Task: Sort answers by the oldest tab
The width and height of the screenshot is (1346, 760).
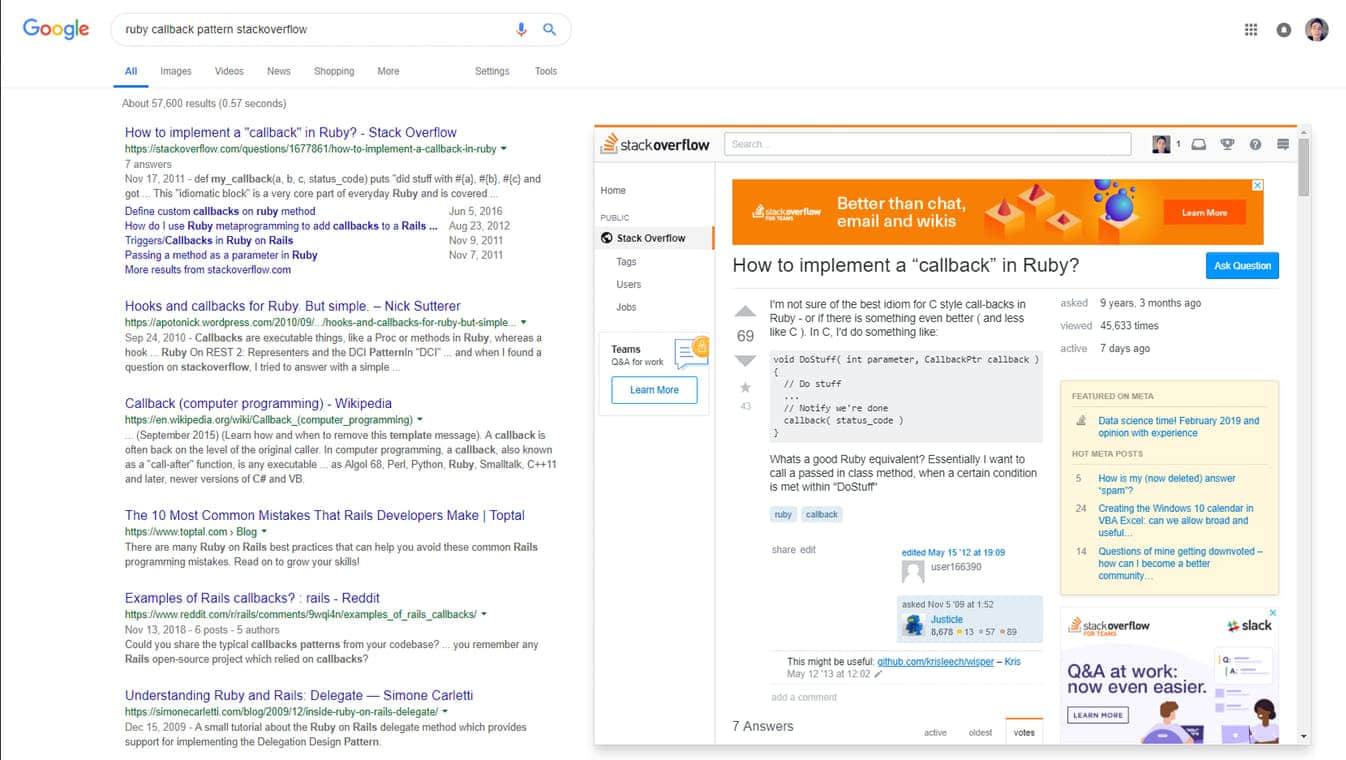Action: pyautogui.click(x=980, y=733)
